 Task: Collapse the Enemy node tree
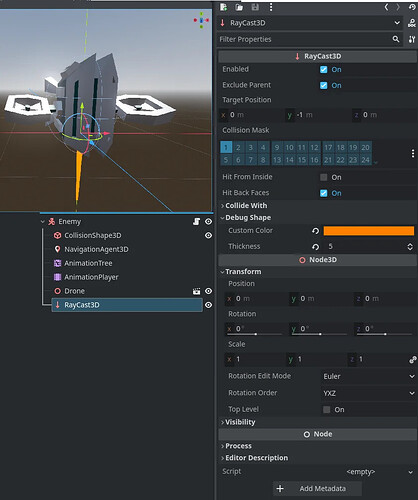[43, 222]
